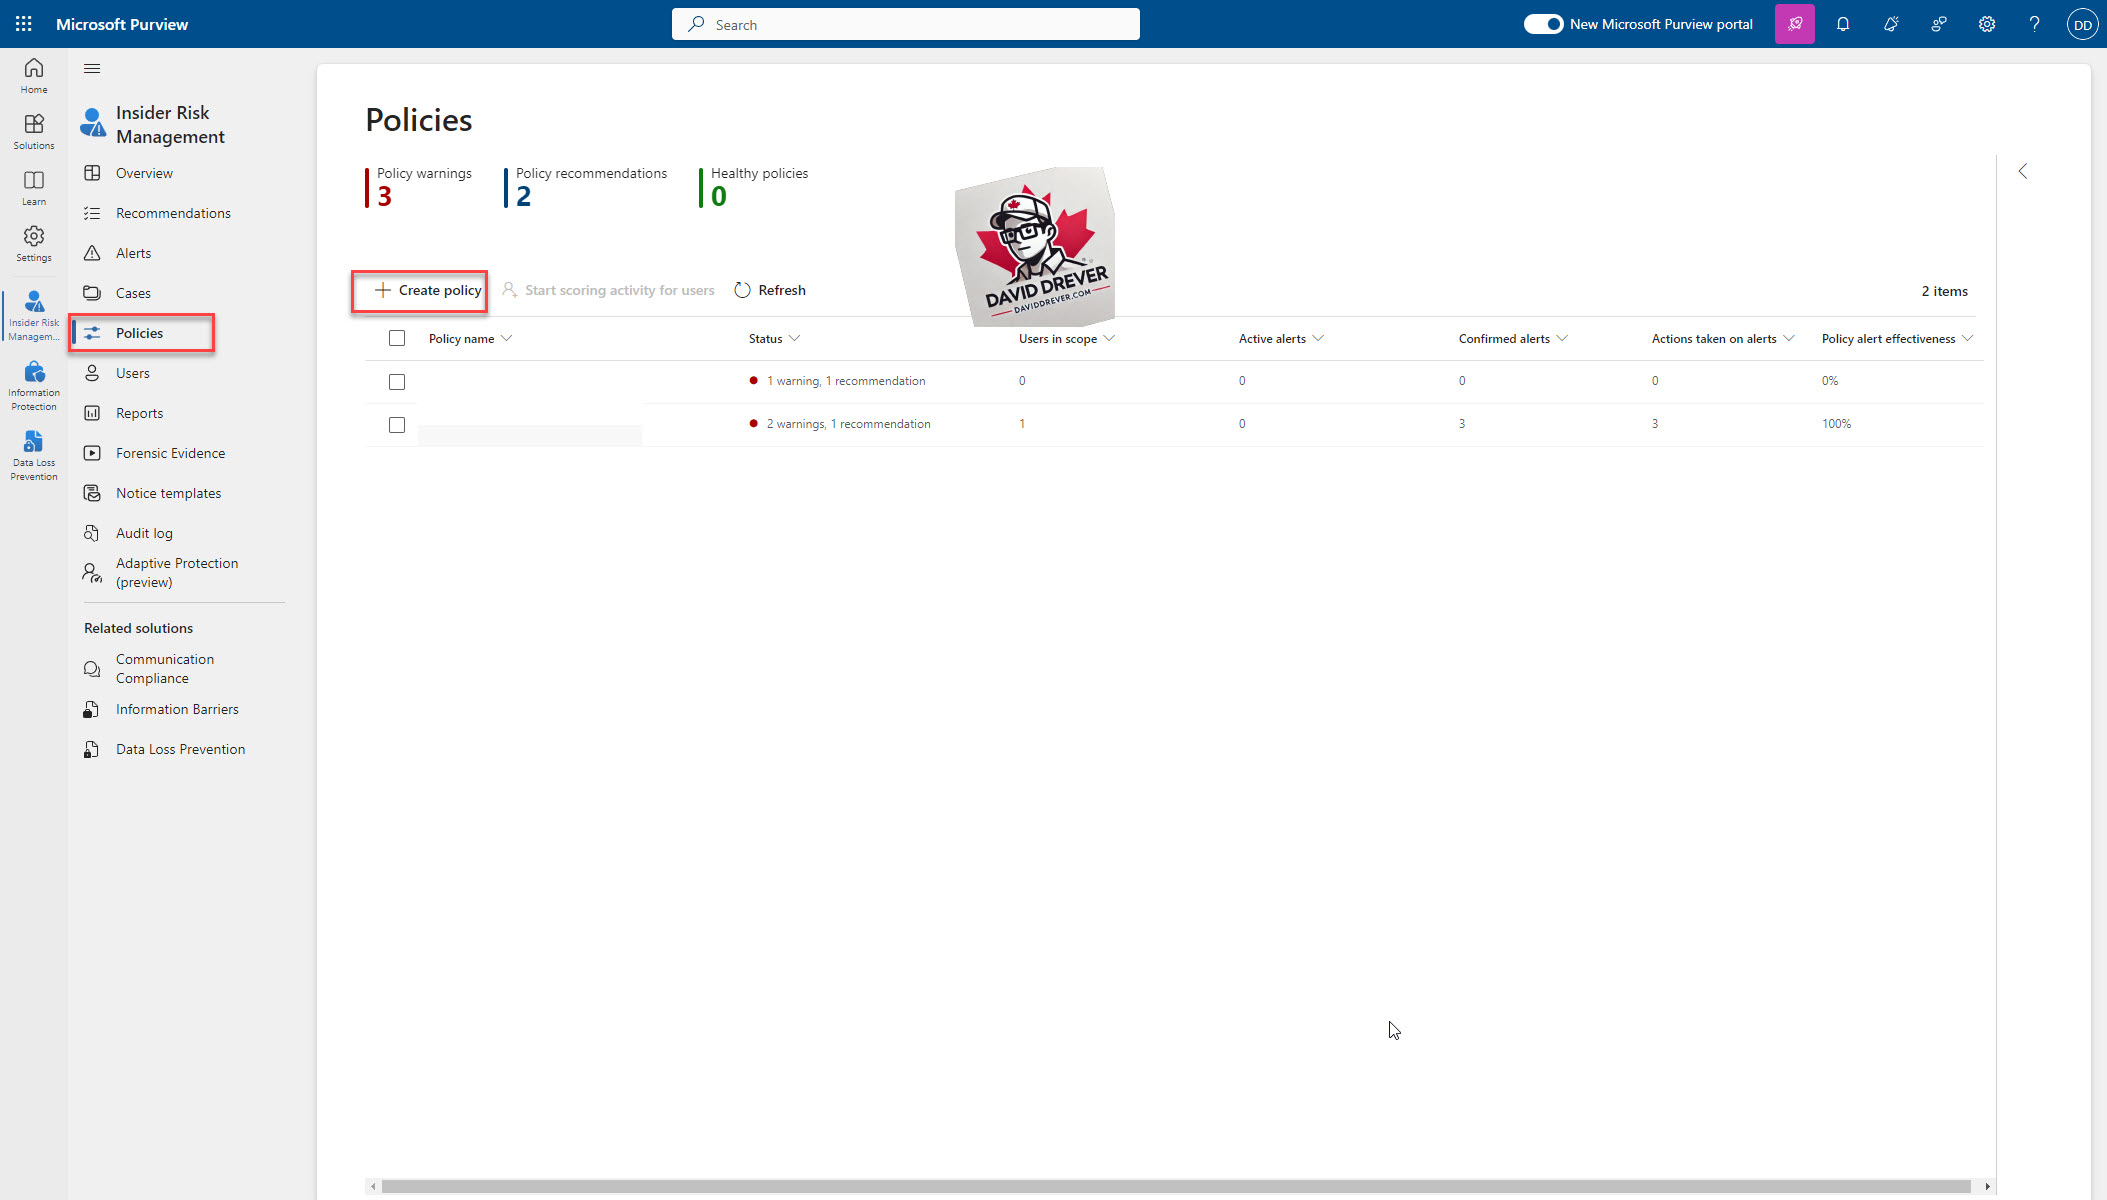Open the app launcher waffle icon
This screenshot has width=2107, height=1200.
(x=24, y=24)
